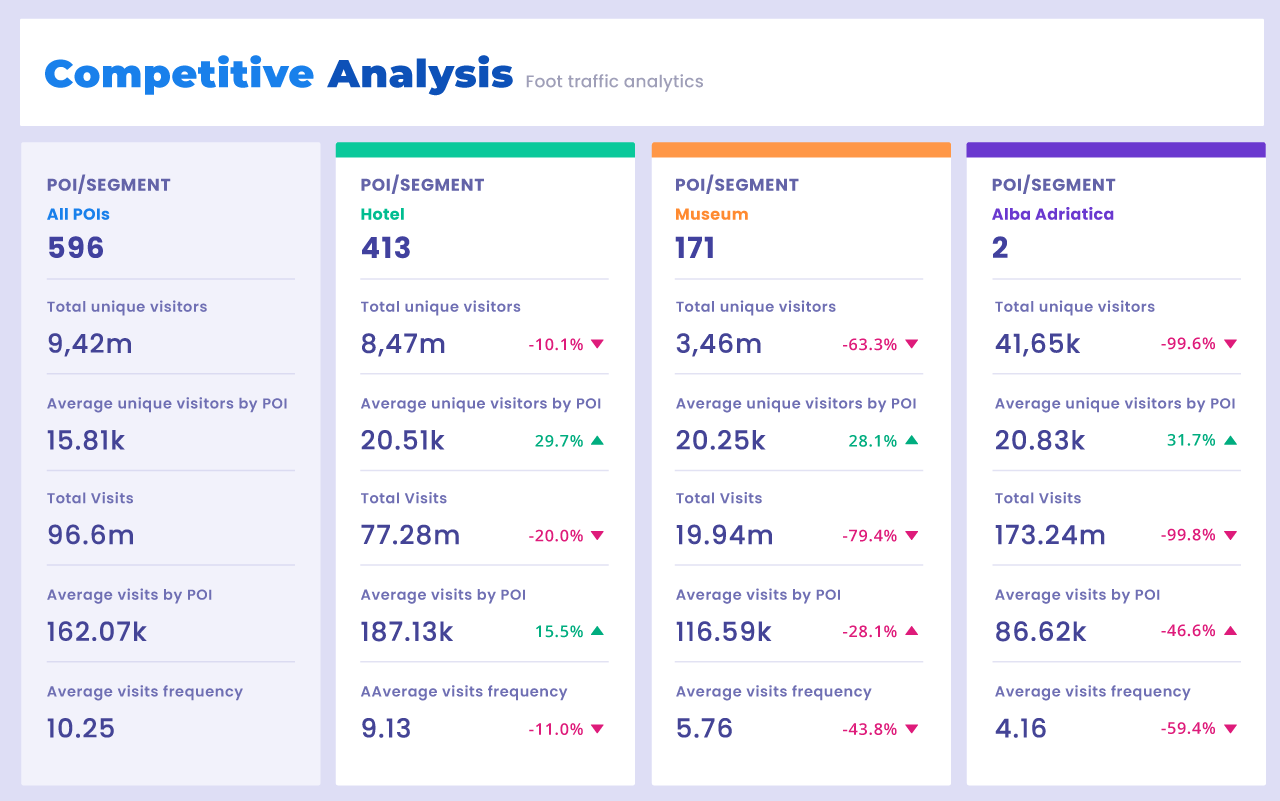
Task: Click the green Hotel card color bar
Action: [x=485, y=150]
